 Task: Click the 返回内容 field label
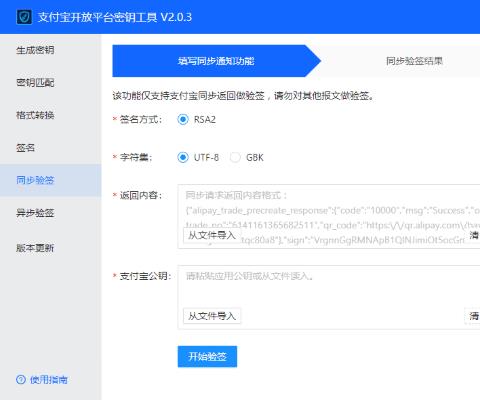[x=140, y=195]
